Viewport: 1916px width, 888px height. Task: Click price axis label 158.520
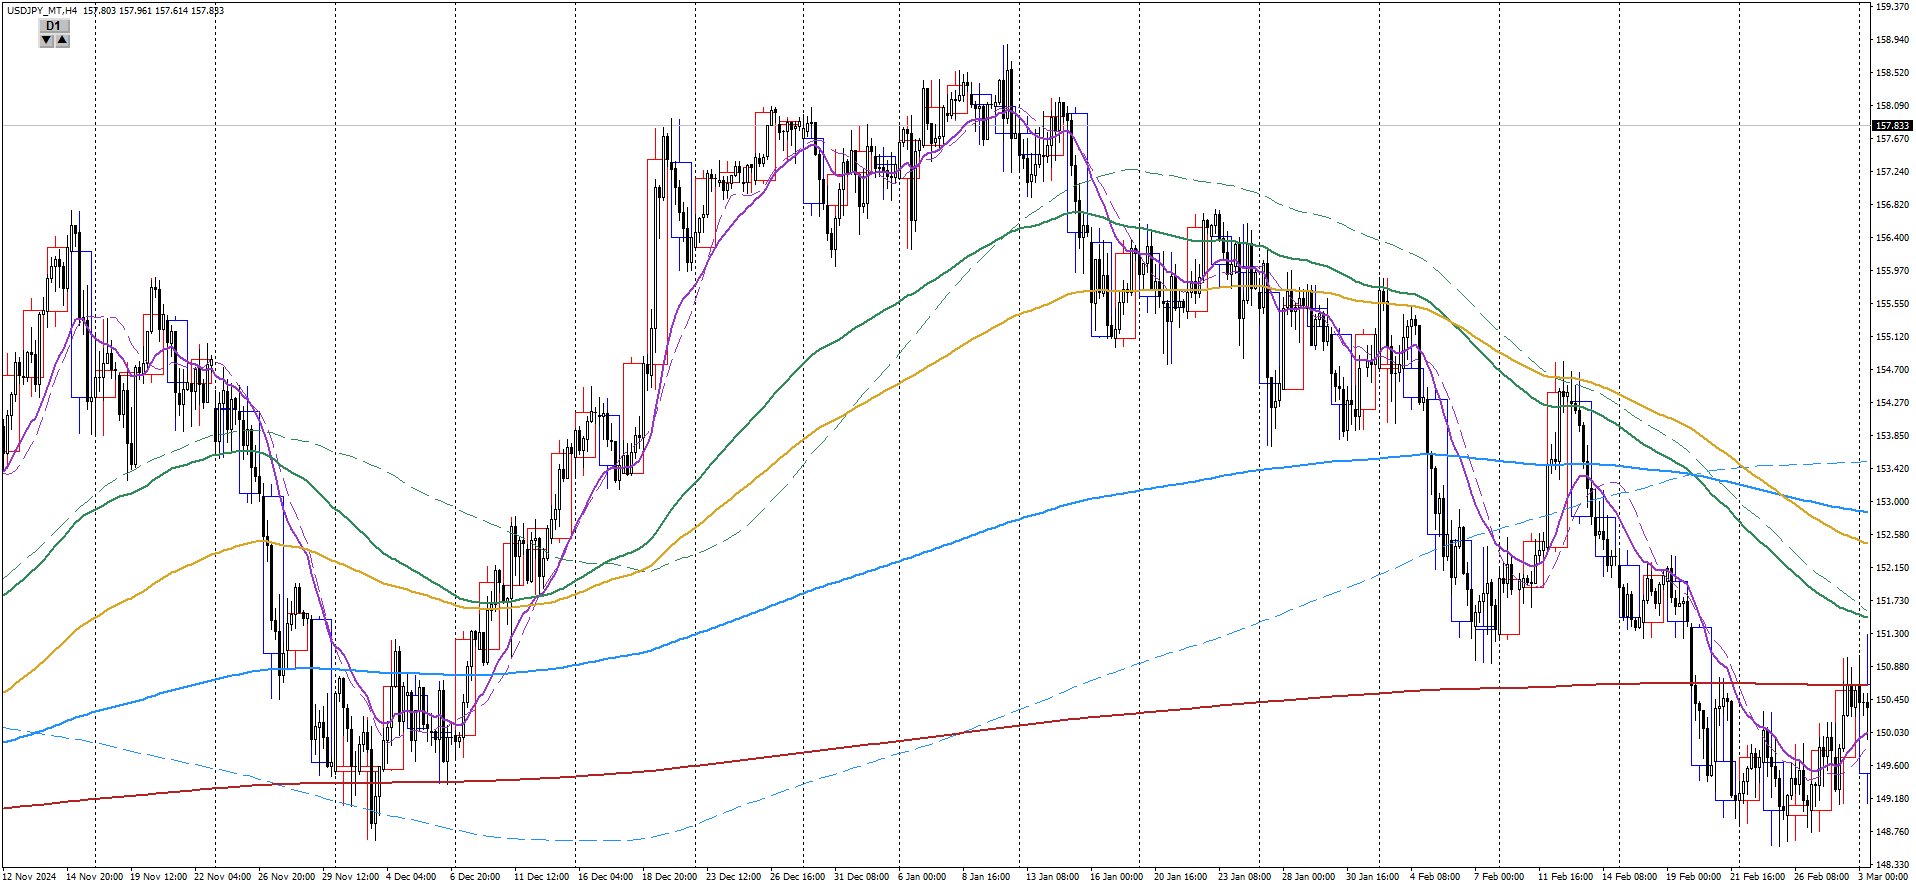1892,73
